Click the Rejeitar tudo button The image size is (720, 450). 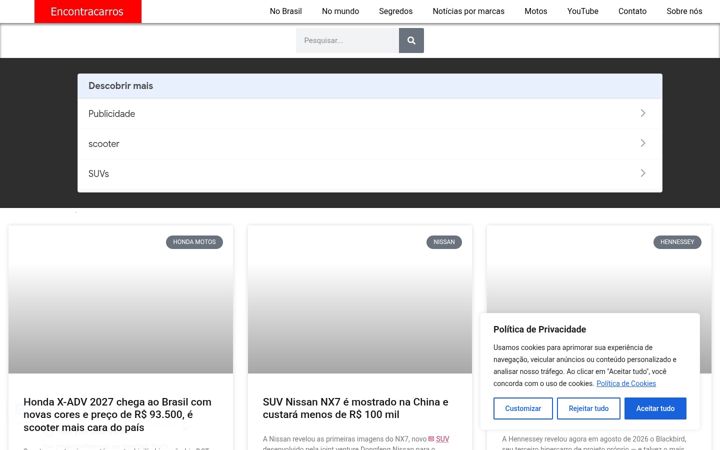coord(588,408)
